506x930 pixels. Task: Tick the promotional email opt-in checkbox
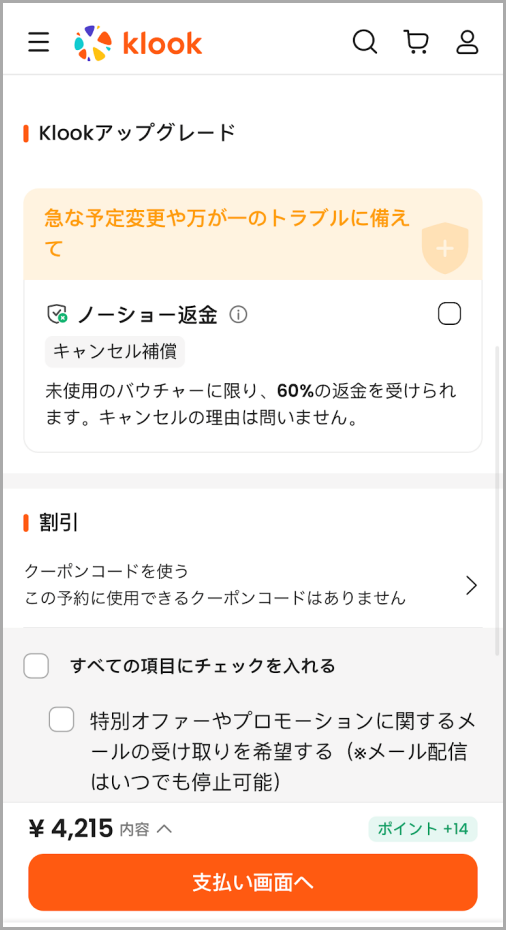(x=62, y=720)
